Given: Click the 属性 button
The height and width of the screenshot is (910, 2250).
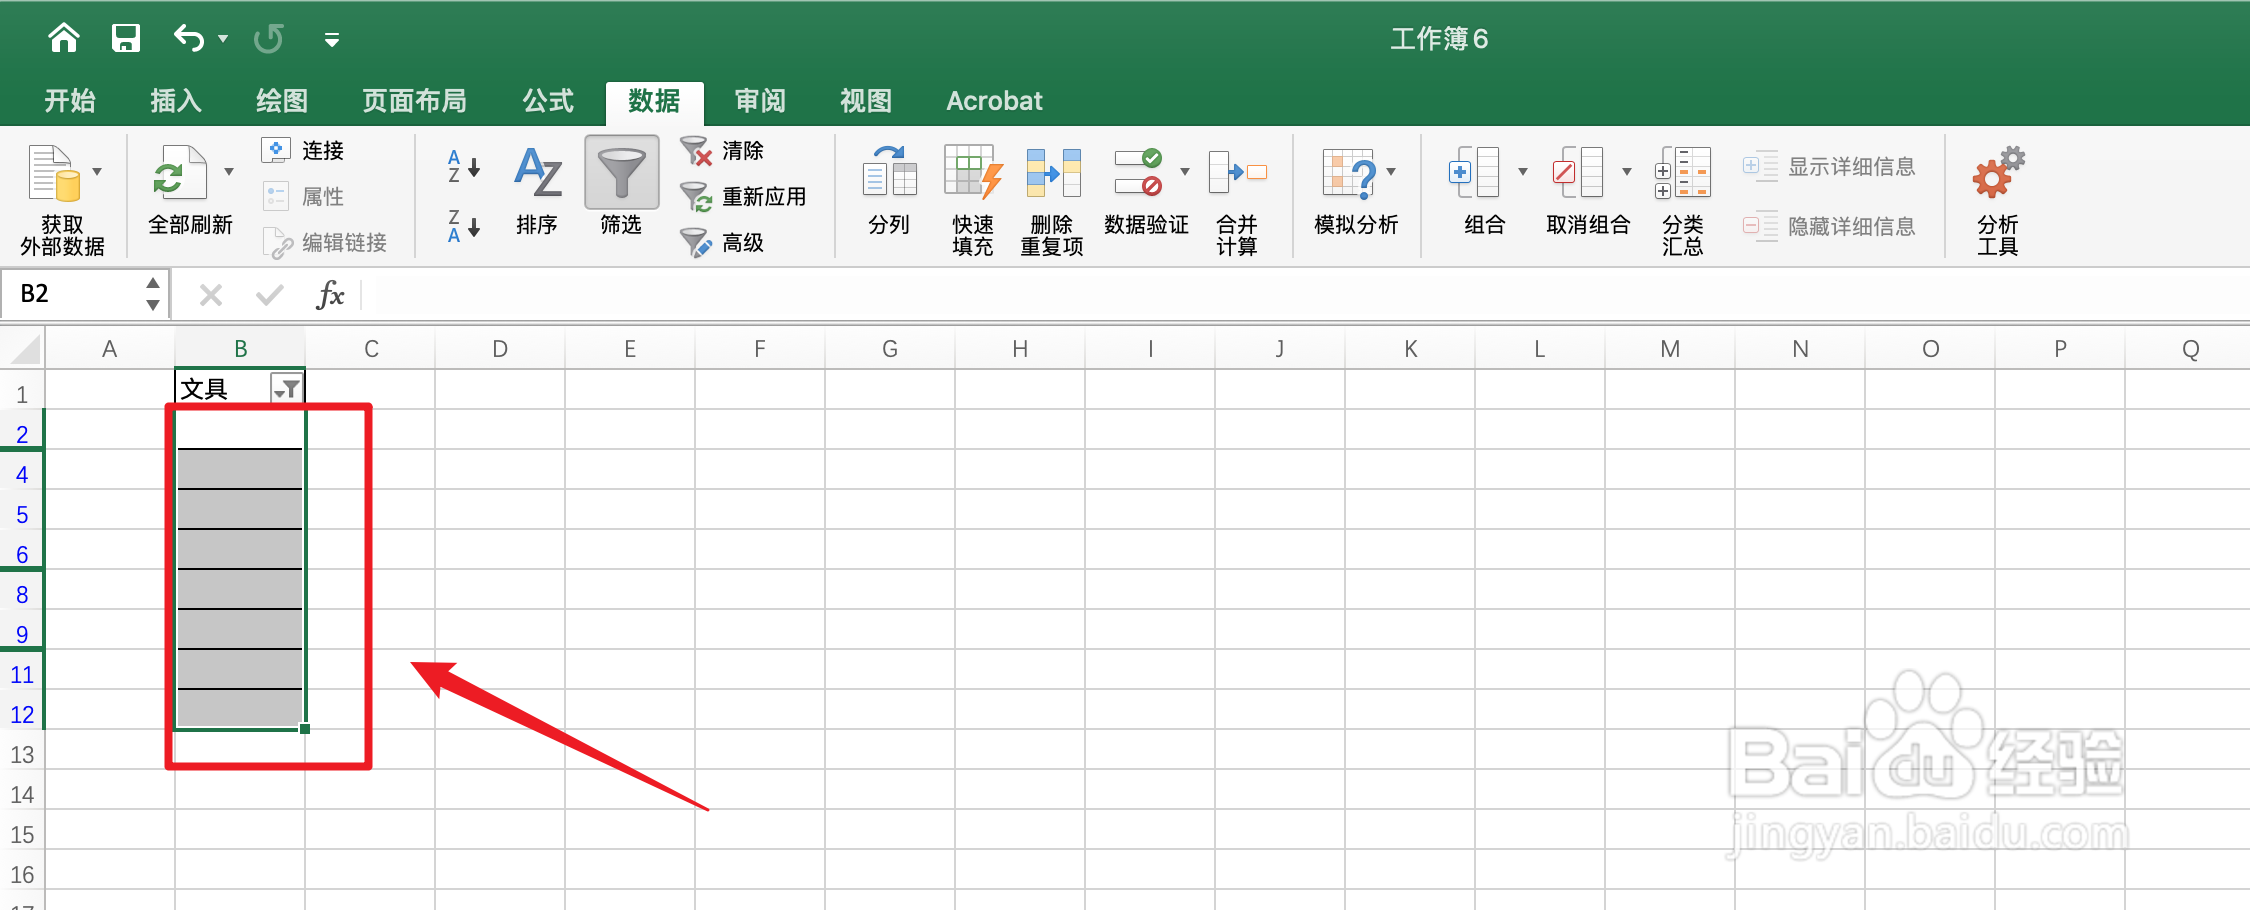Looking at the screenshot, I should pyautogui.click(x=303, y=196).
